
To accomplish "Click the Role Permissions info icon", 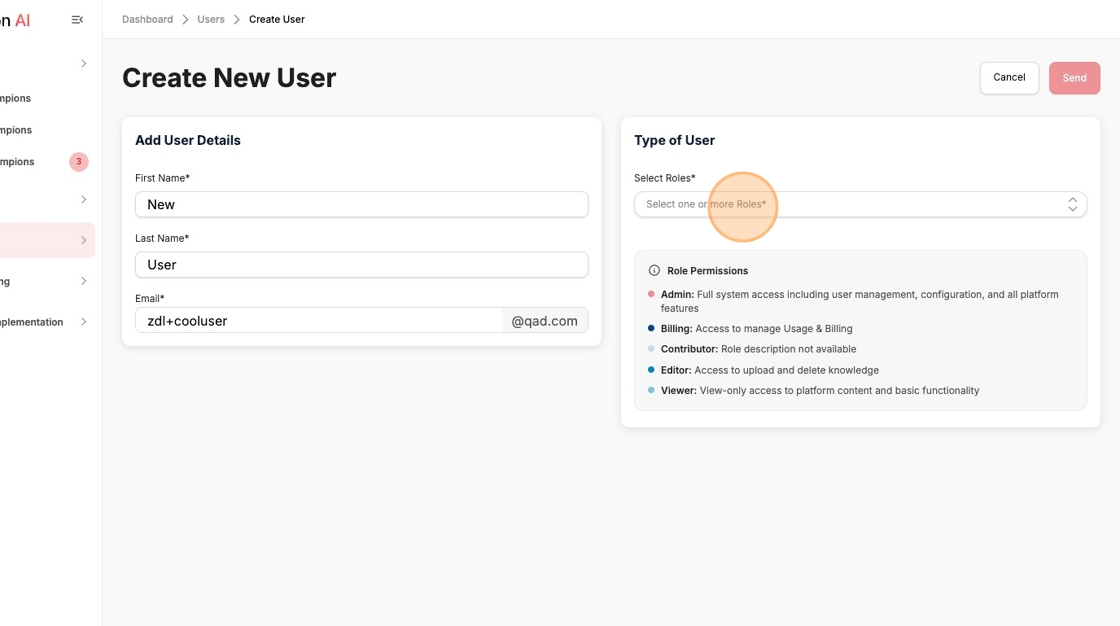I will tap(654, 271).
